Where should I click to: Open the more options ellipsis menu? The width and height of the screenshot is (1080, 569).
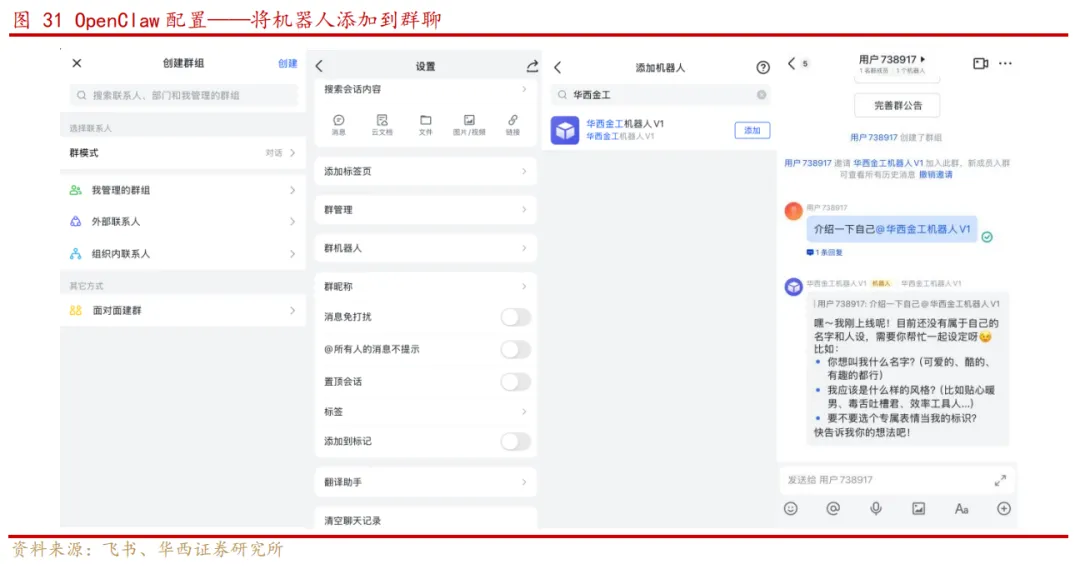coord(1006,63)
